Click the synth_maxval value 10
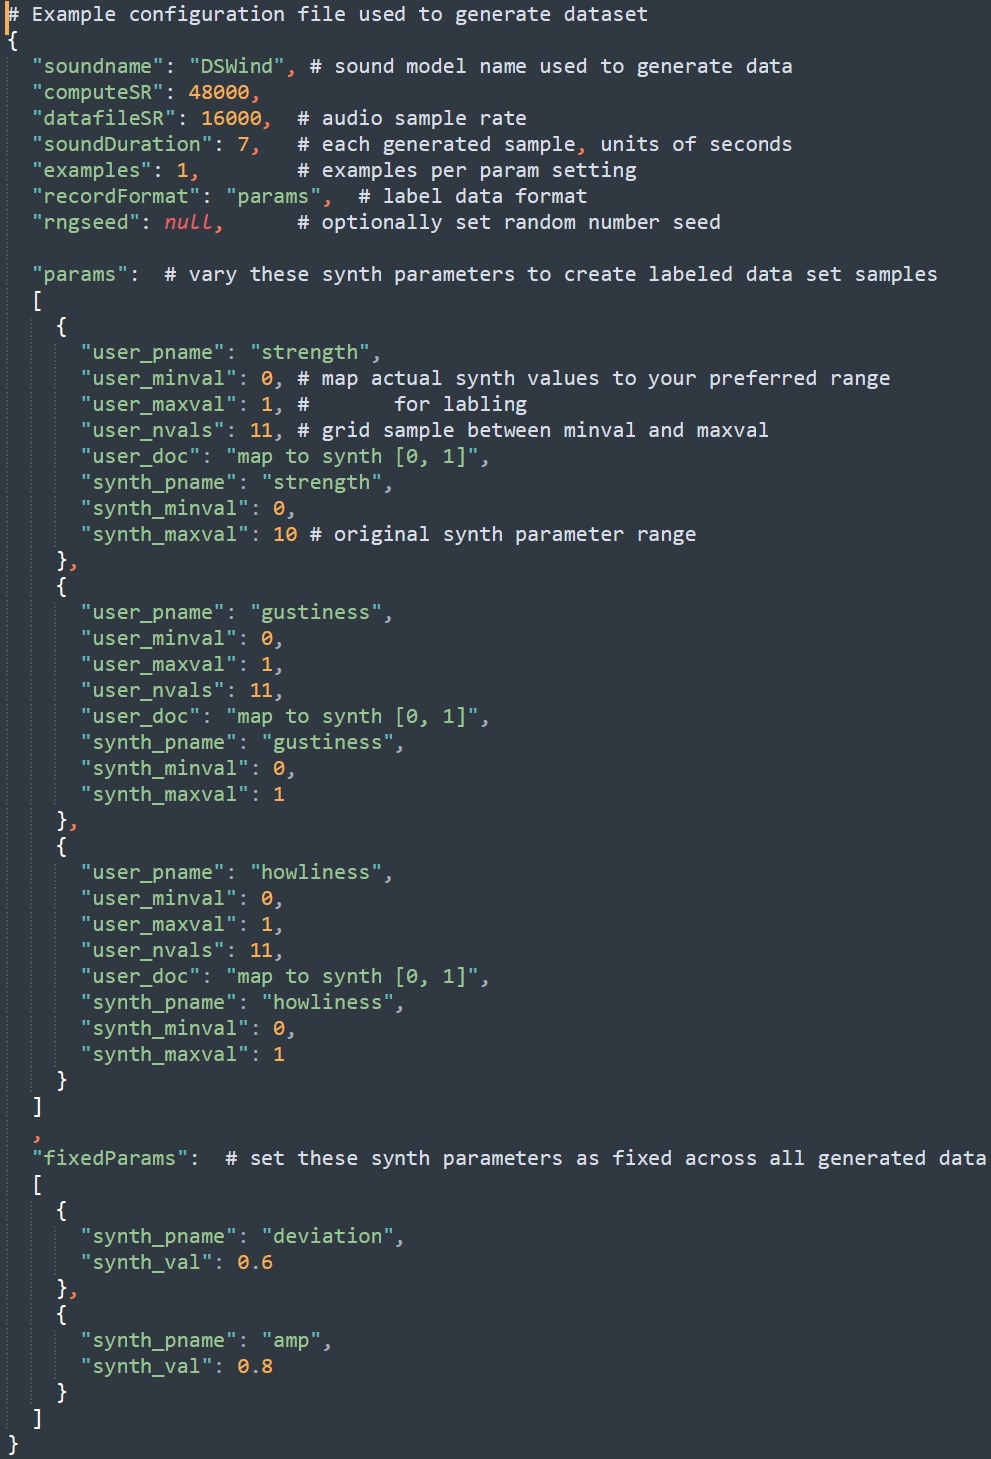The height and width of the screenshot is (1459, 991). pos(285,534)
